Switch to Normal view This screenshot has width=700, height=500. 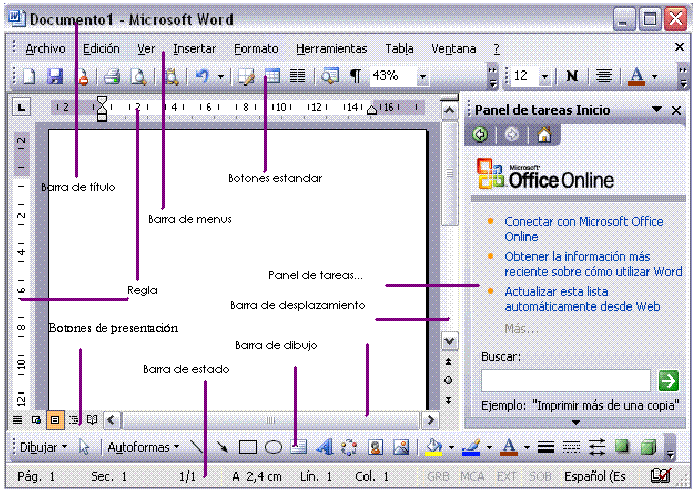17,420
